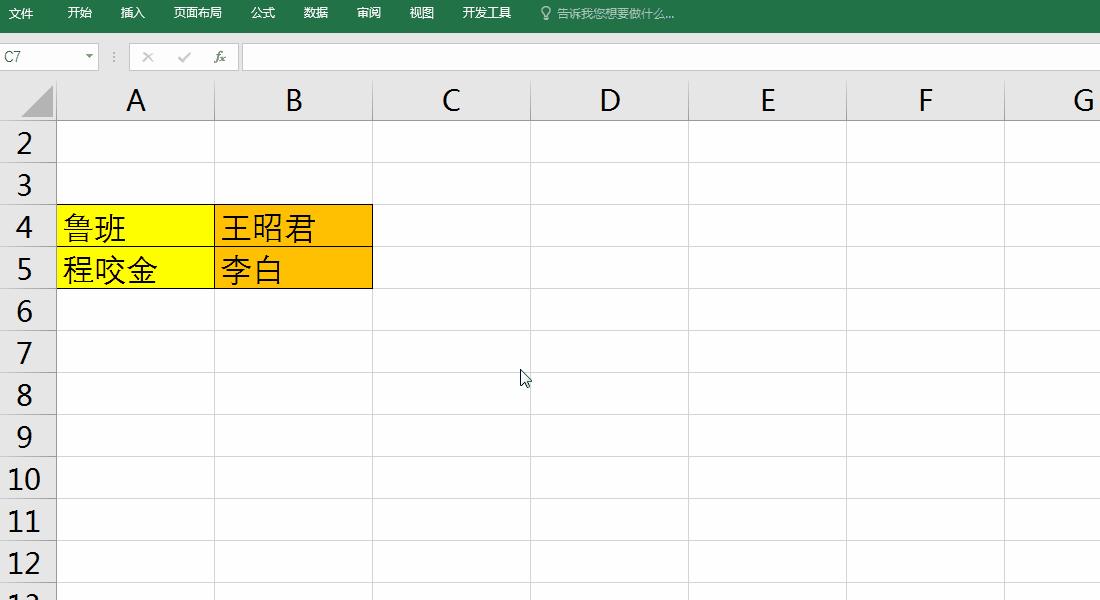
Task: Select the cell containing 李白
Action: pyautogui.click(x=292, y=268)
